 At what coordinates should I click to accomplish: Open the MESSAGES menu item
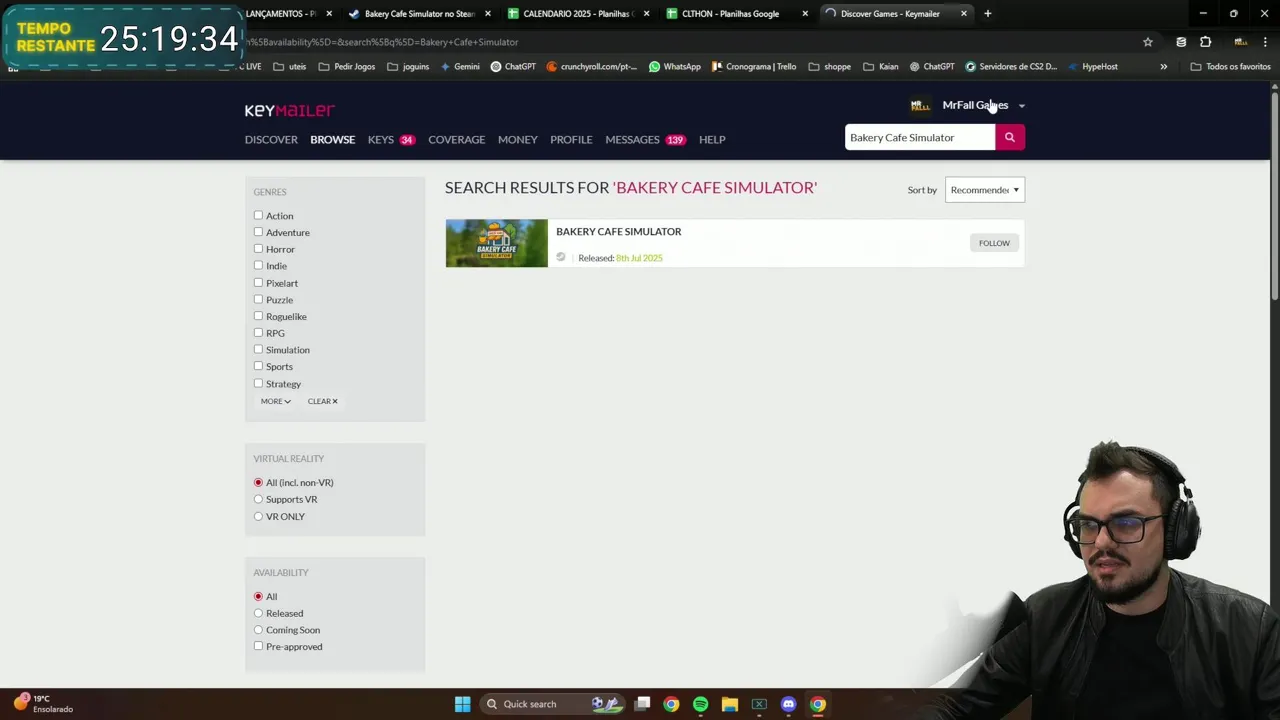(645, 139)
